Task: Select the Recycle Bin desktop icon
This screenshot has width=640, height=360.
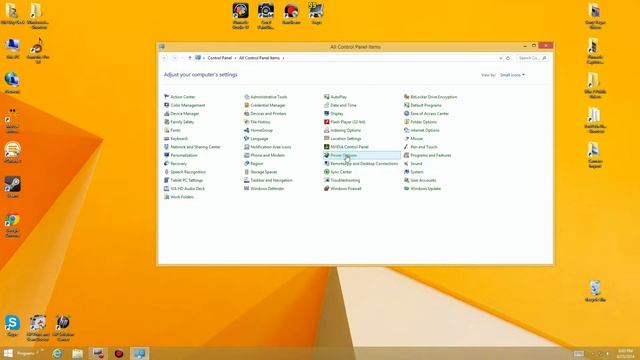Action: [x=595, y=291]
